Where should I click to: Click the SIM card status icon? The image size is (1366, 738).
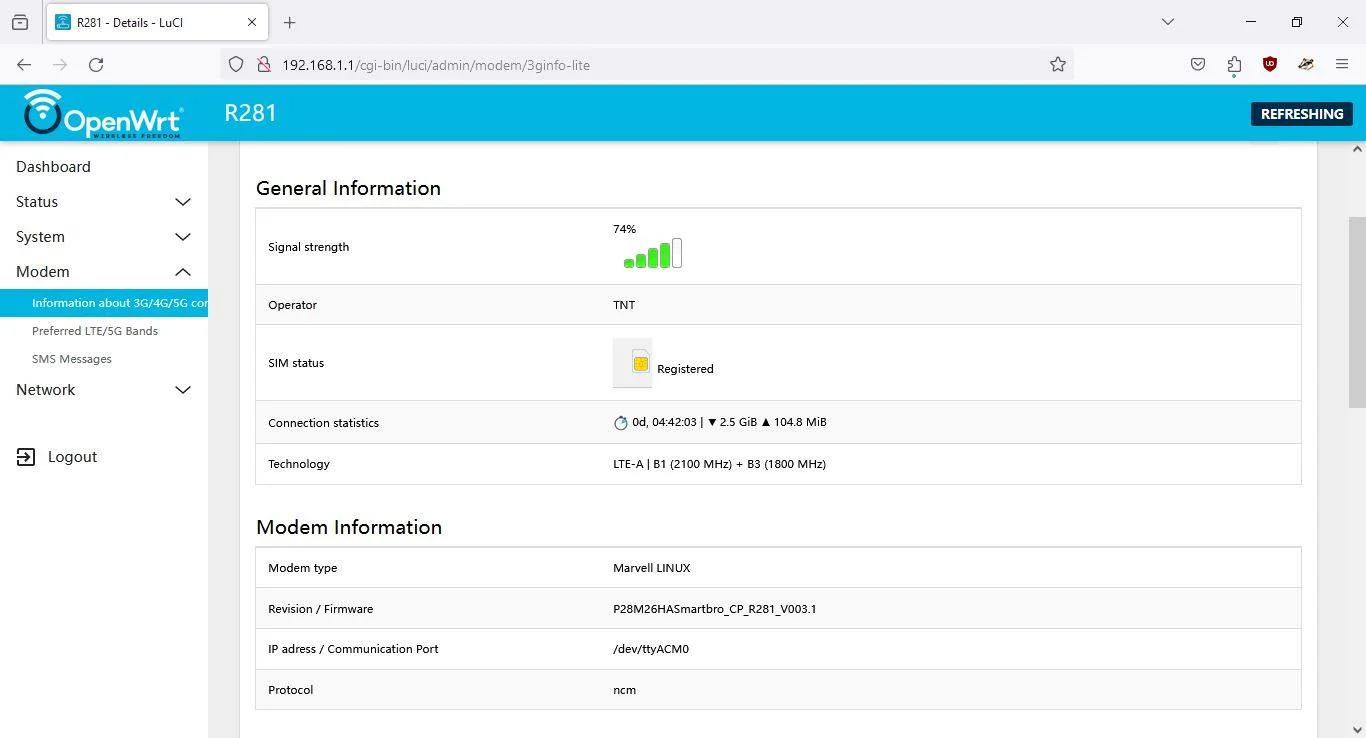[632, 363]
